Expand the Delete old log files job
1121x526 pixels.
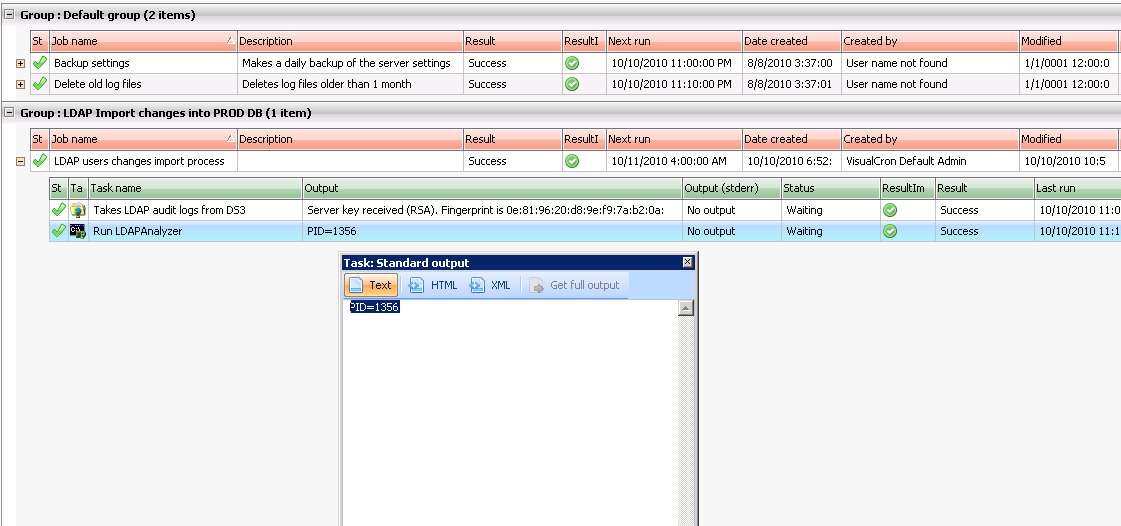pos(20,84)
